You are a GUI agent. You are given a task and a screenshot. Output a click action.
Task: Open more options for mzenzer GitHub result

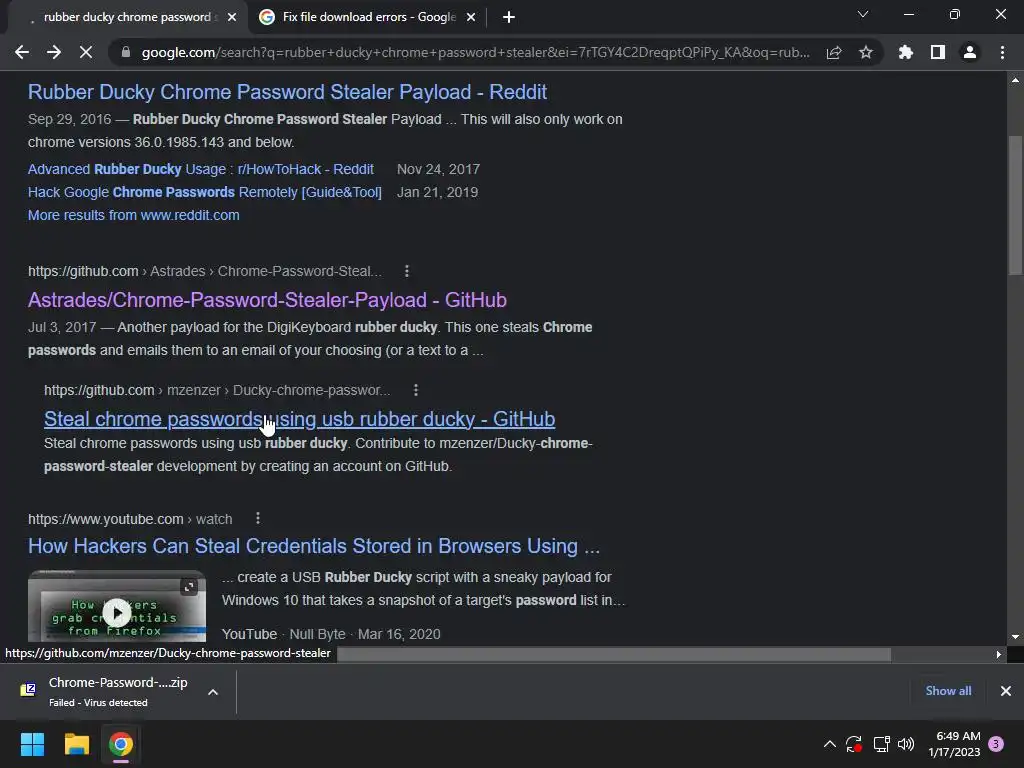[415, 390]
